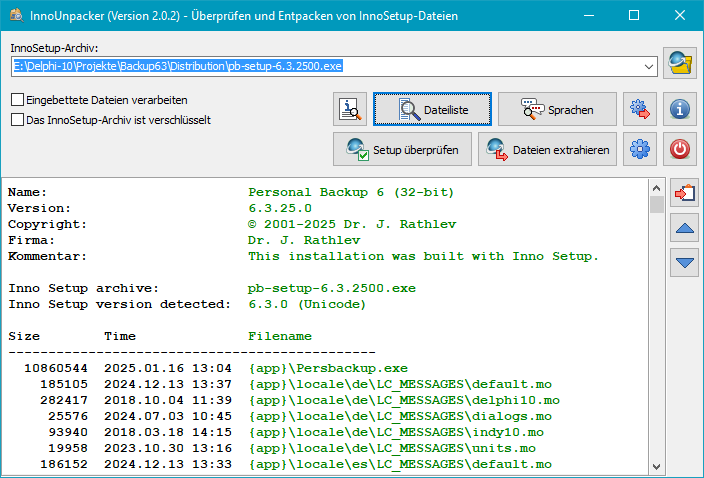Click the output scrollbar thumb
The width and height of the screenshot is (704, 478).
[x=656, y=205]
